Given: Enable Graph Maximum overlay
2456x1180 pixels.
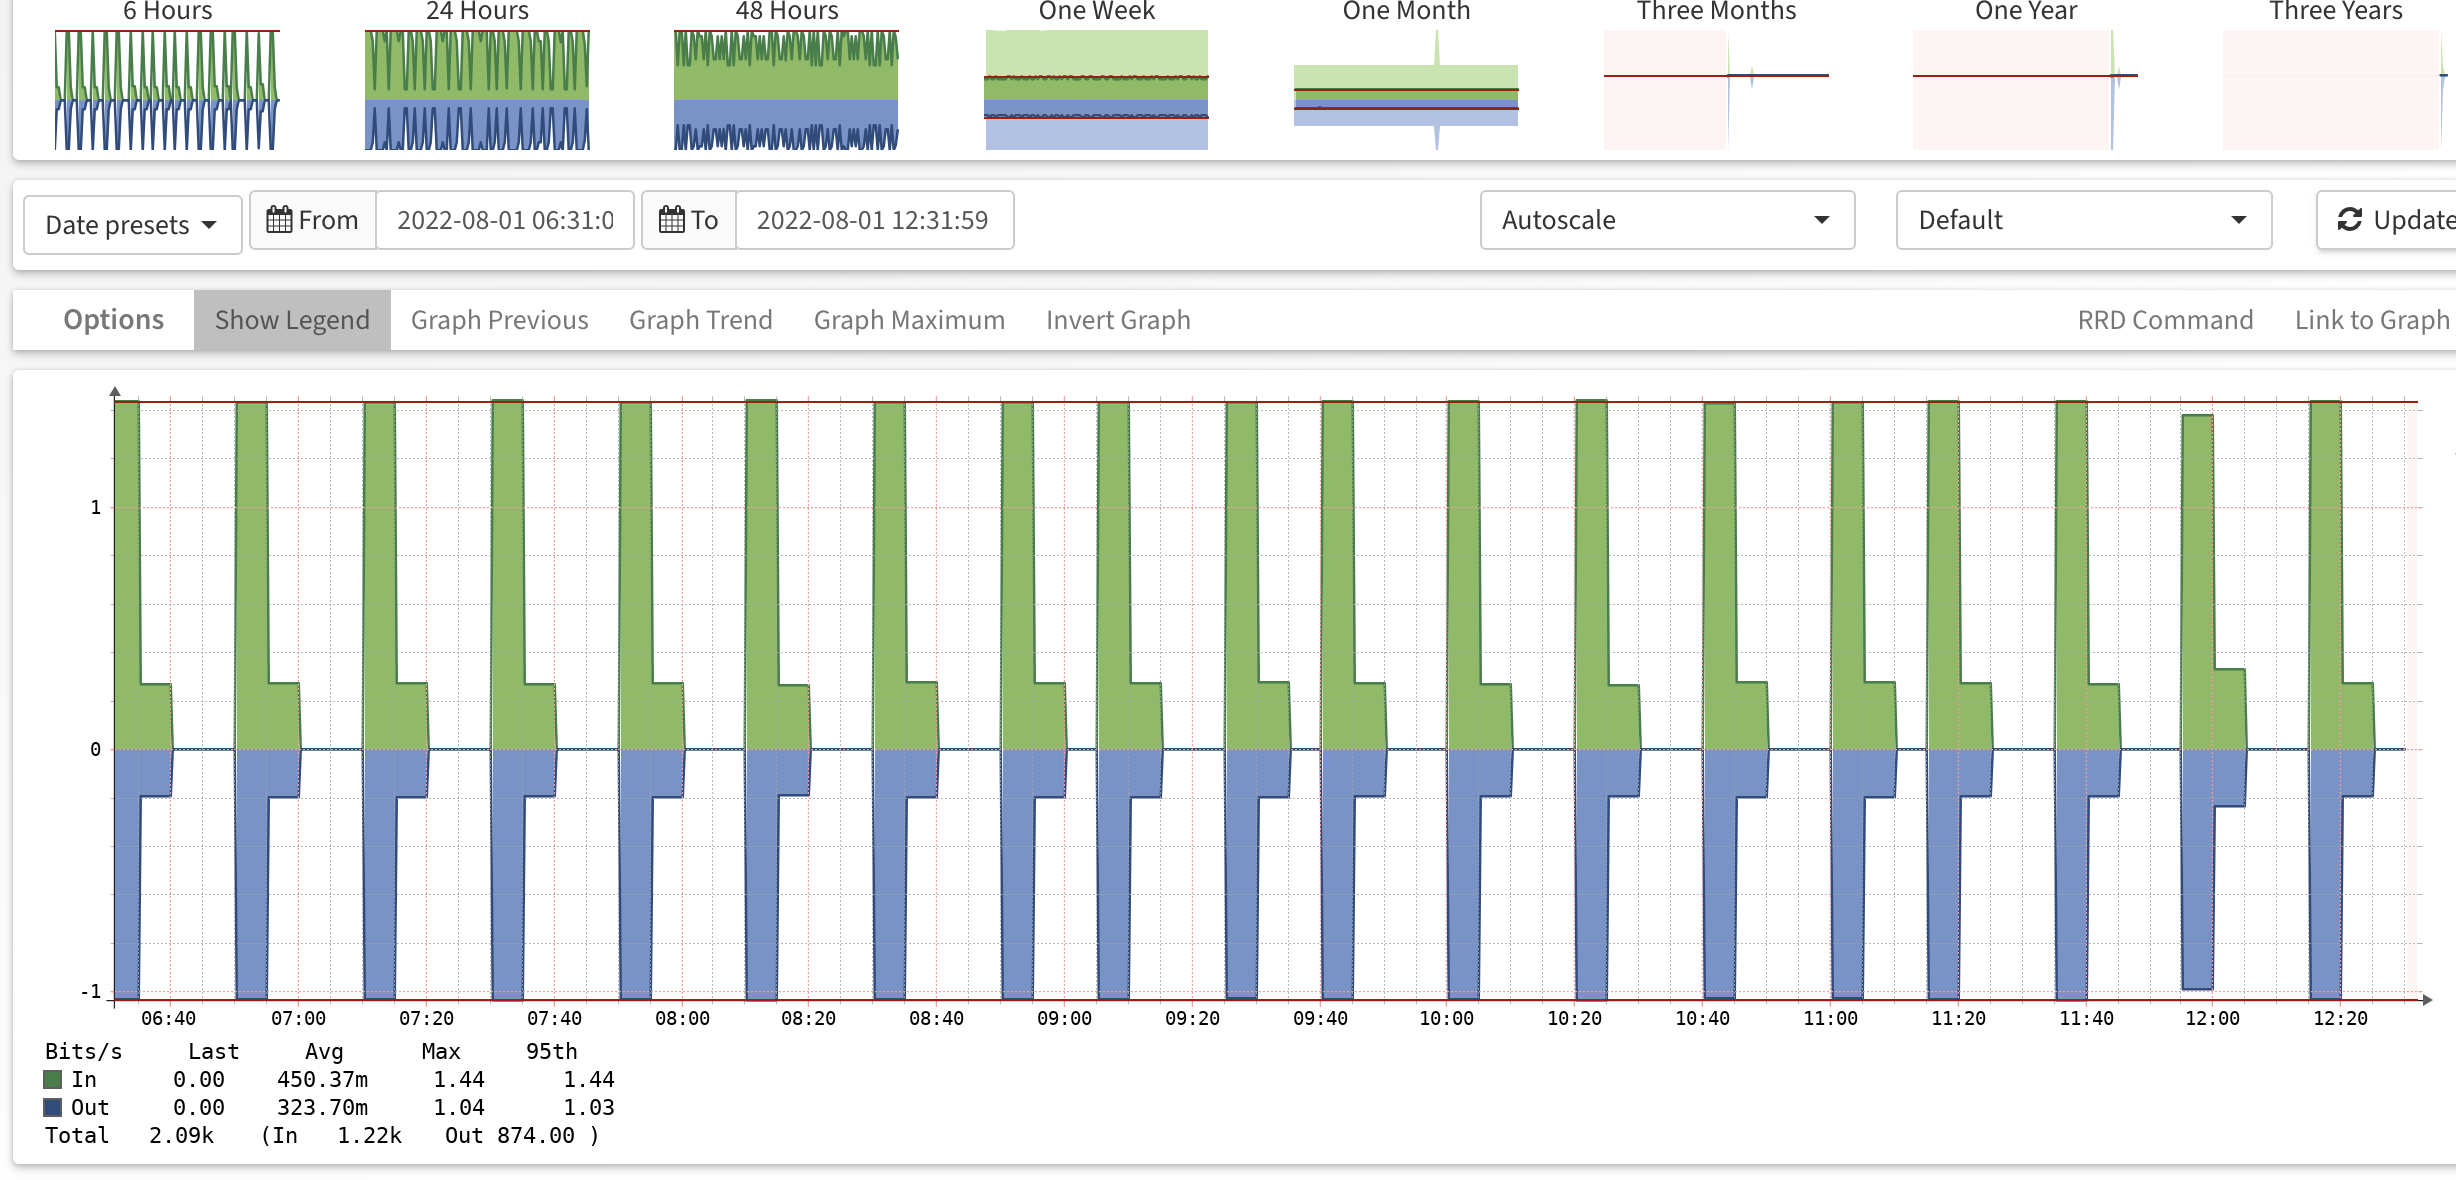Looking at the screenshot, I should point(909,320).
